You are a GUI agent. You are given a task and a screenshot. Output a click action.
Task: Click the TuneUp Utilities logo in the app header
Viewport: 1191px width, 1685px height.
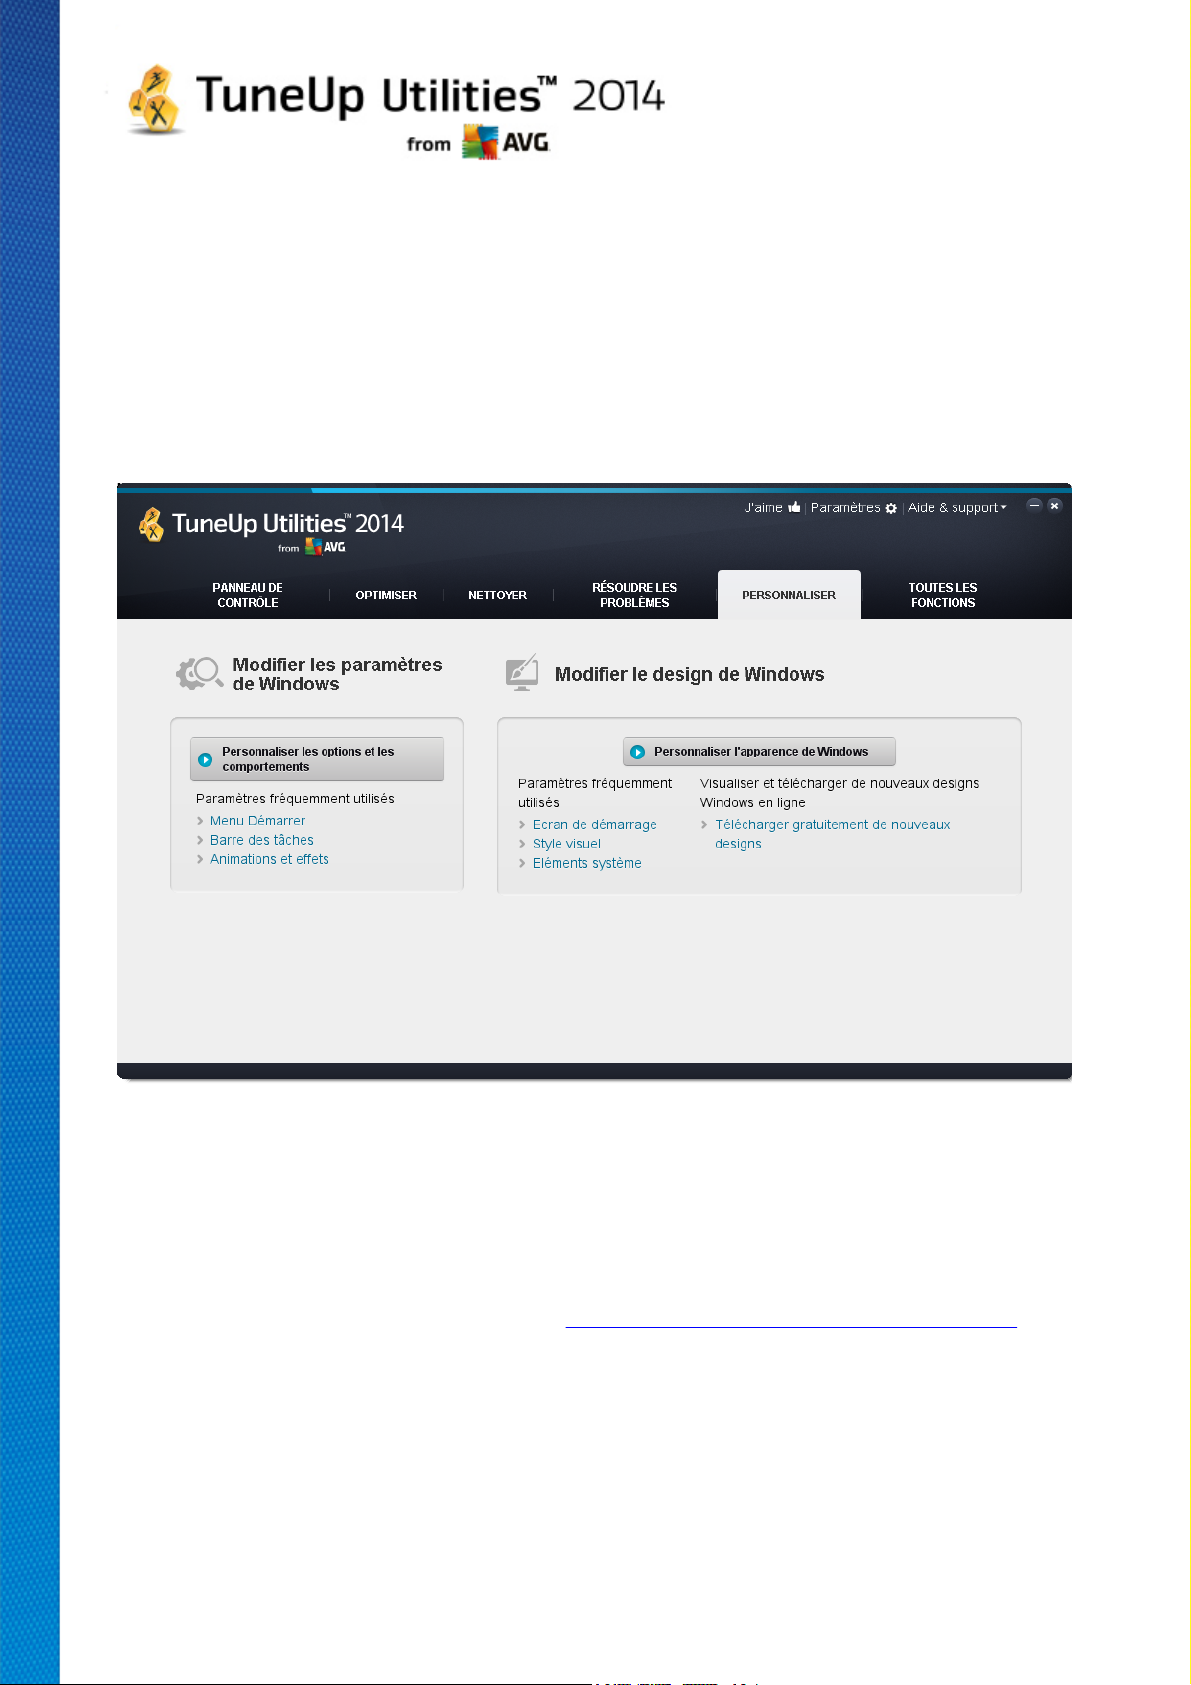[x=271, y=530]
